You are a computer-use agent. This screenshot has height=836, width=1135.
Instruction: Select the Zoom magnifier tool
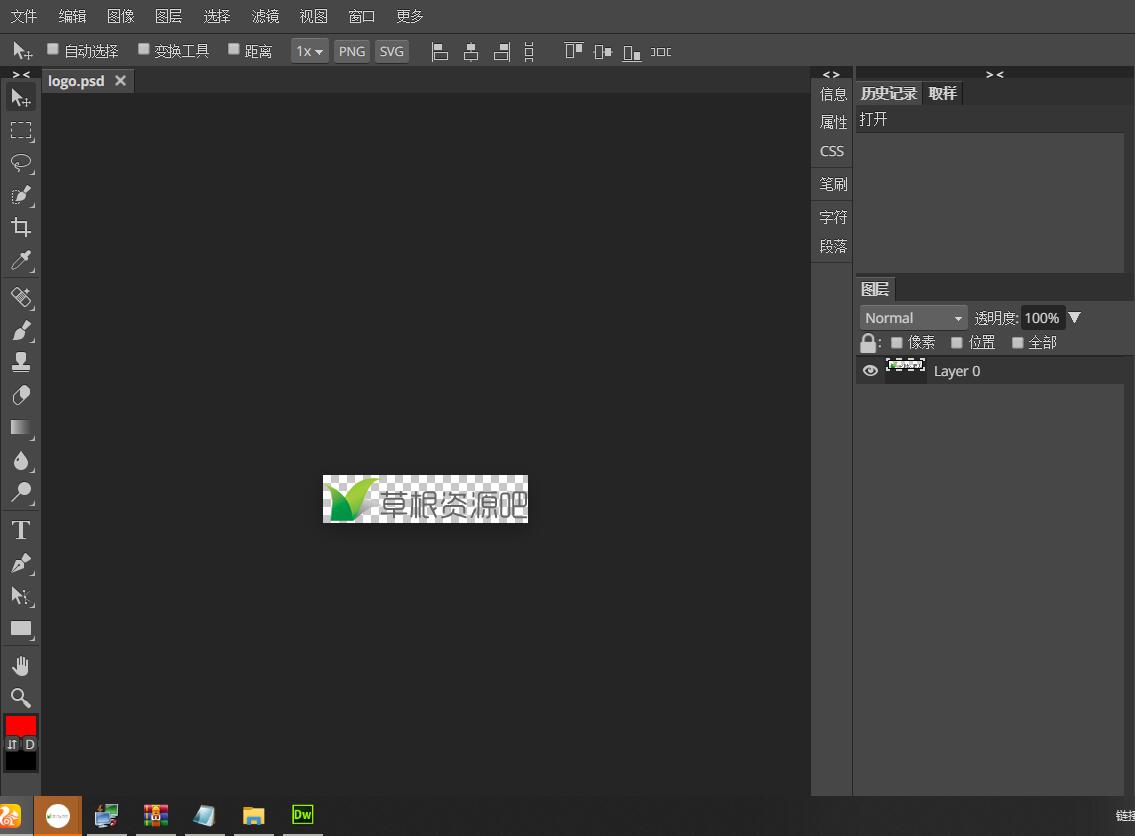(21, 698)
